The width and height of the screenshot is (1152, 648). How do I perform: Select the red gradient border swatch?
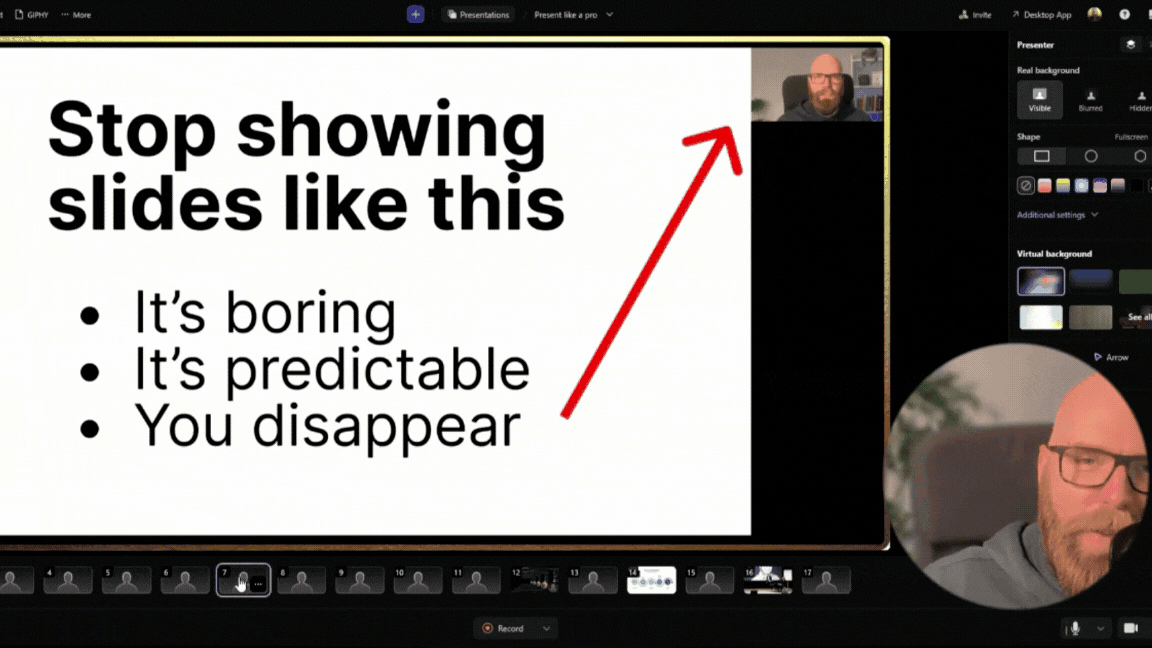pos(1044,185)
